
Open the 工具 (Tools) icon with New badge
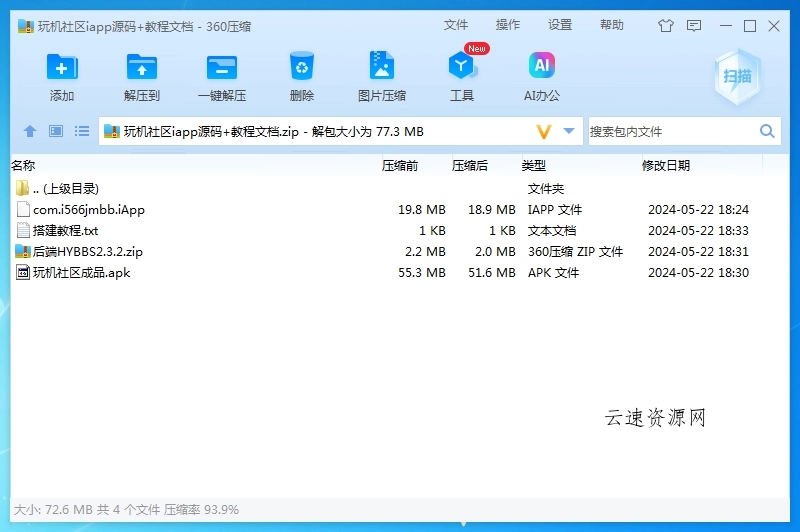coord(462,65)
